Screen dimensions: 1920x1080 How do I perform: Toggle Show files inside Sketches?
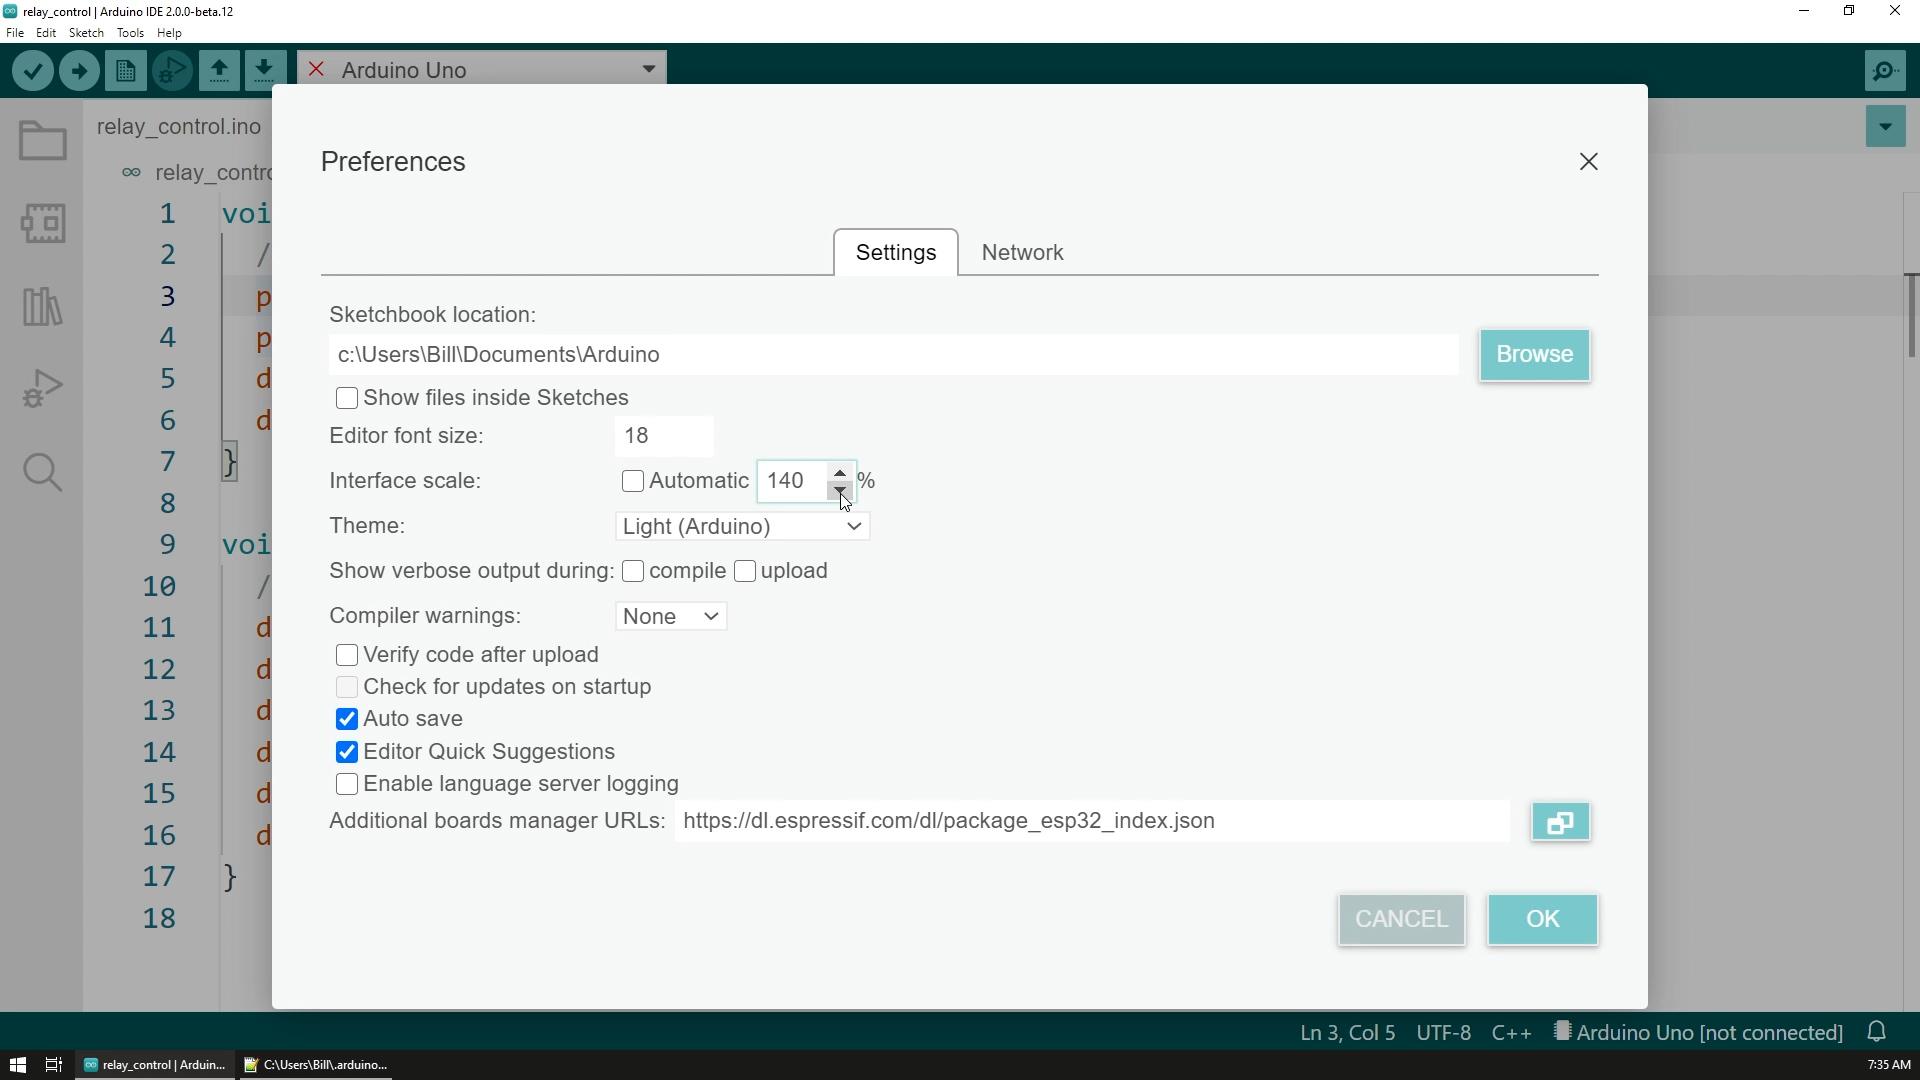tap(347, 399)
